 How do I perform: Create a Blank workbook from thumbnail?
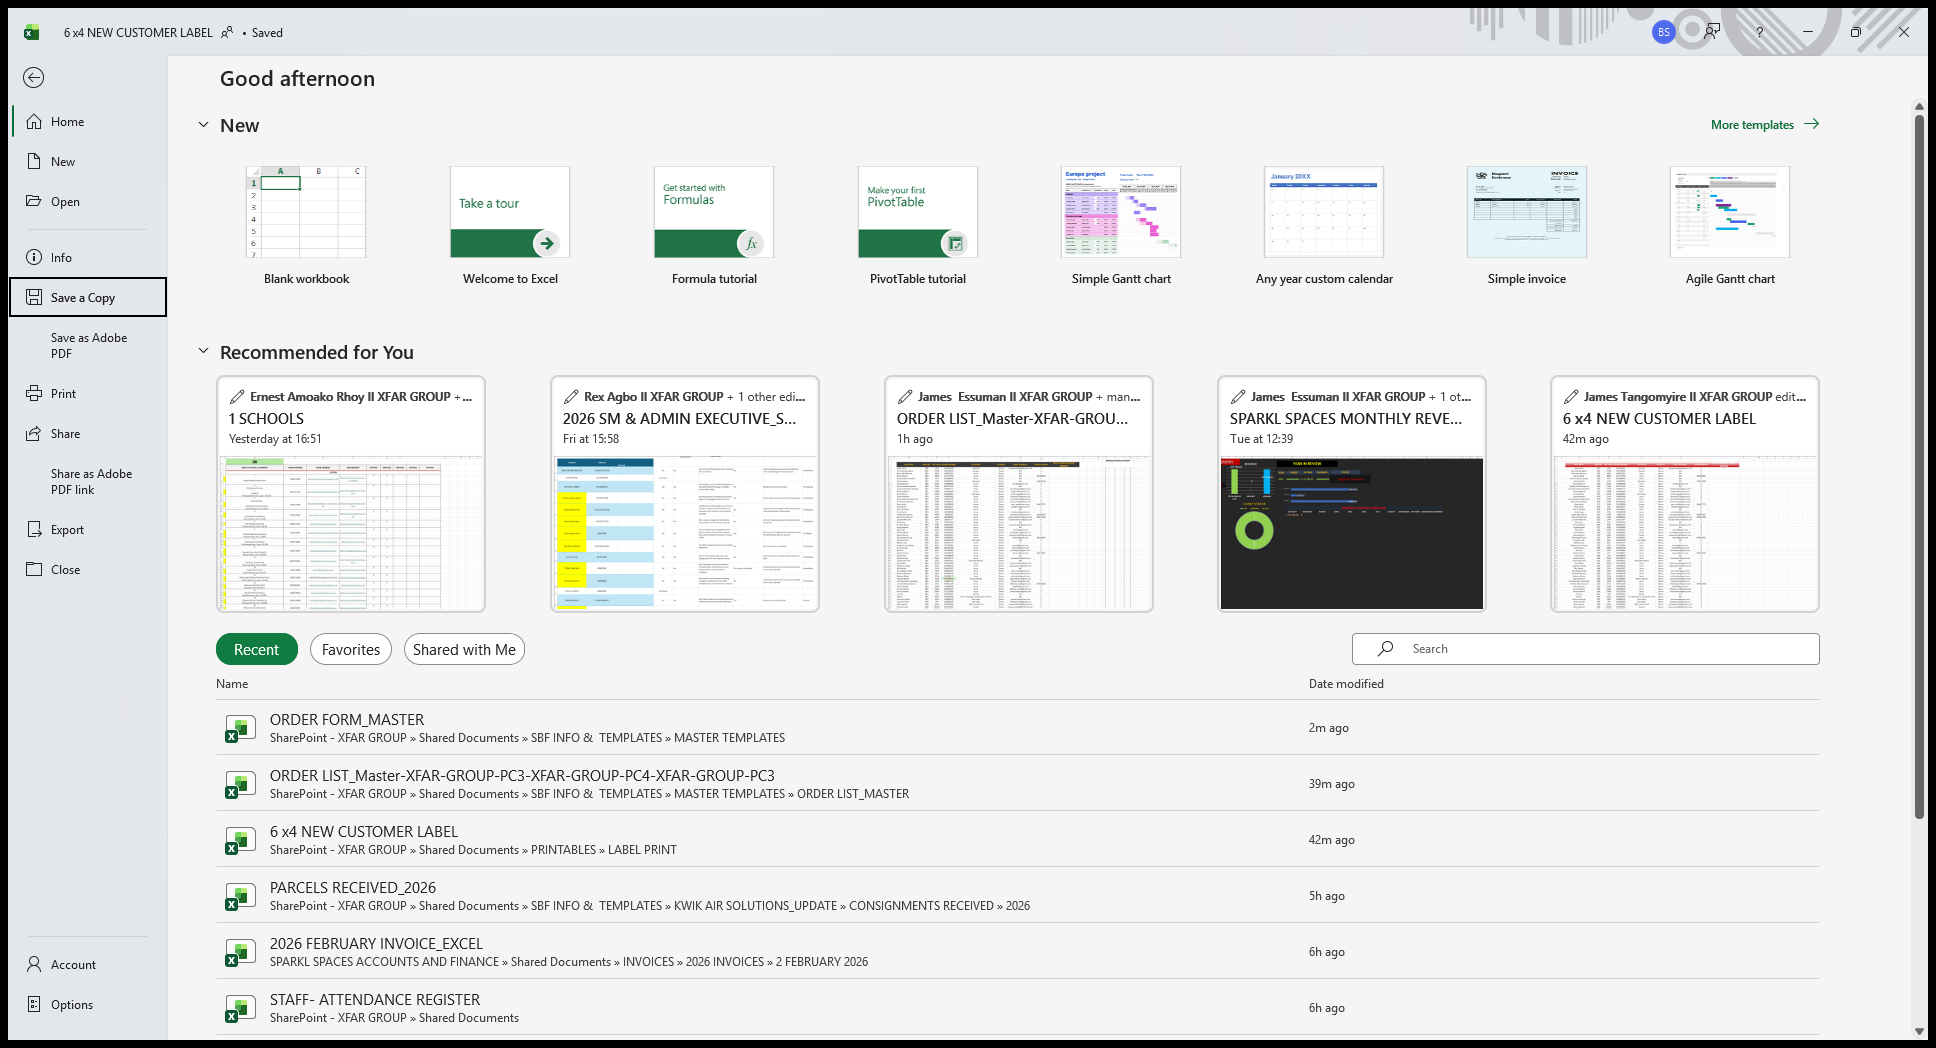pos(306,213)
